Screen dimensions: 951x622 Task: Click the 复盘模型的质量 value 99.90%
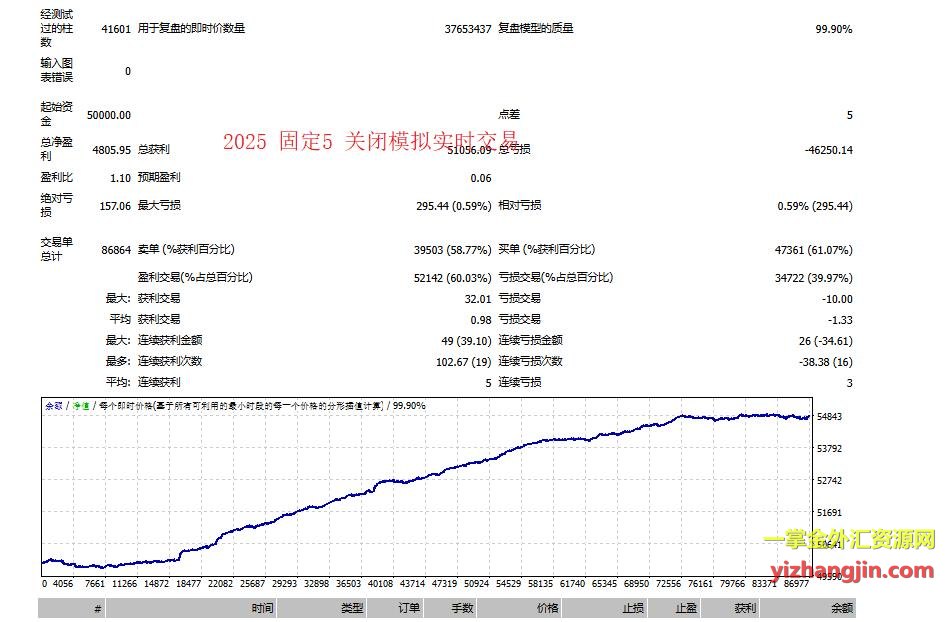click(833, 29)
